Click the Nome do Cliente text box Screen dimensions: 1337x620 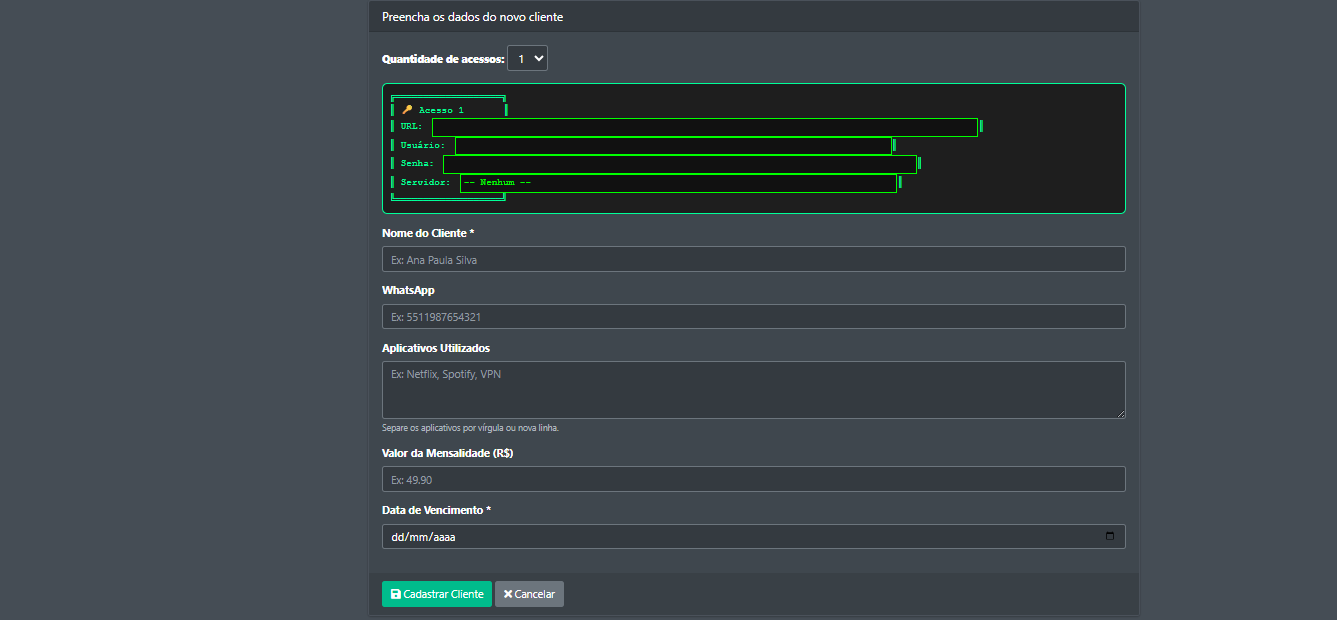tap(753, 259)
